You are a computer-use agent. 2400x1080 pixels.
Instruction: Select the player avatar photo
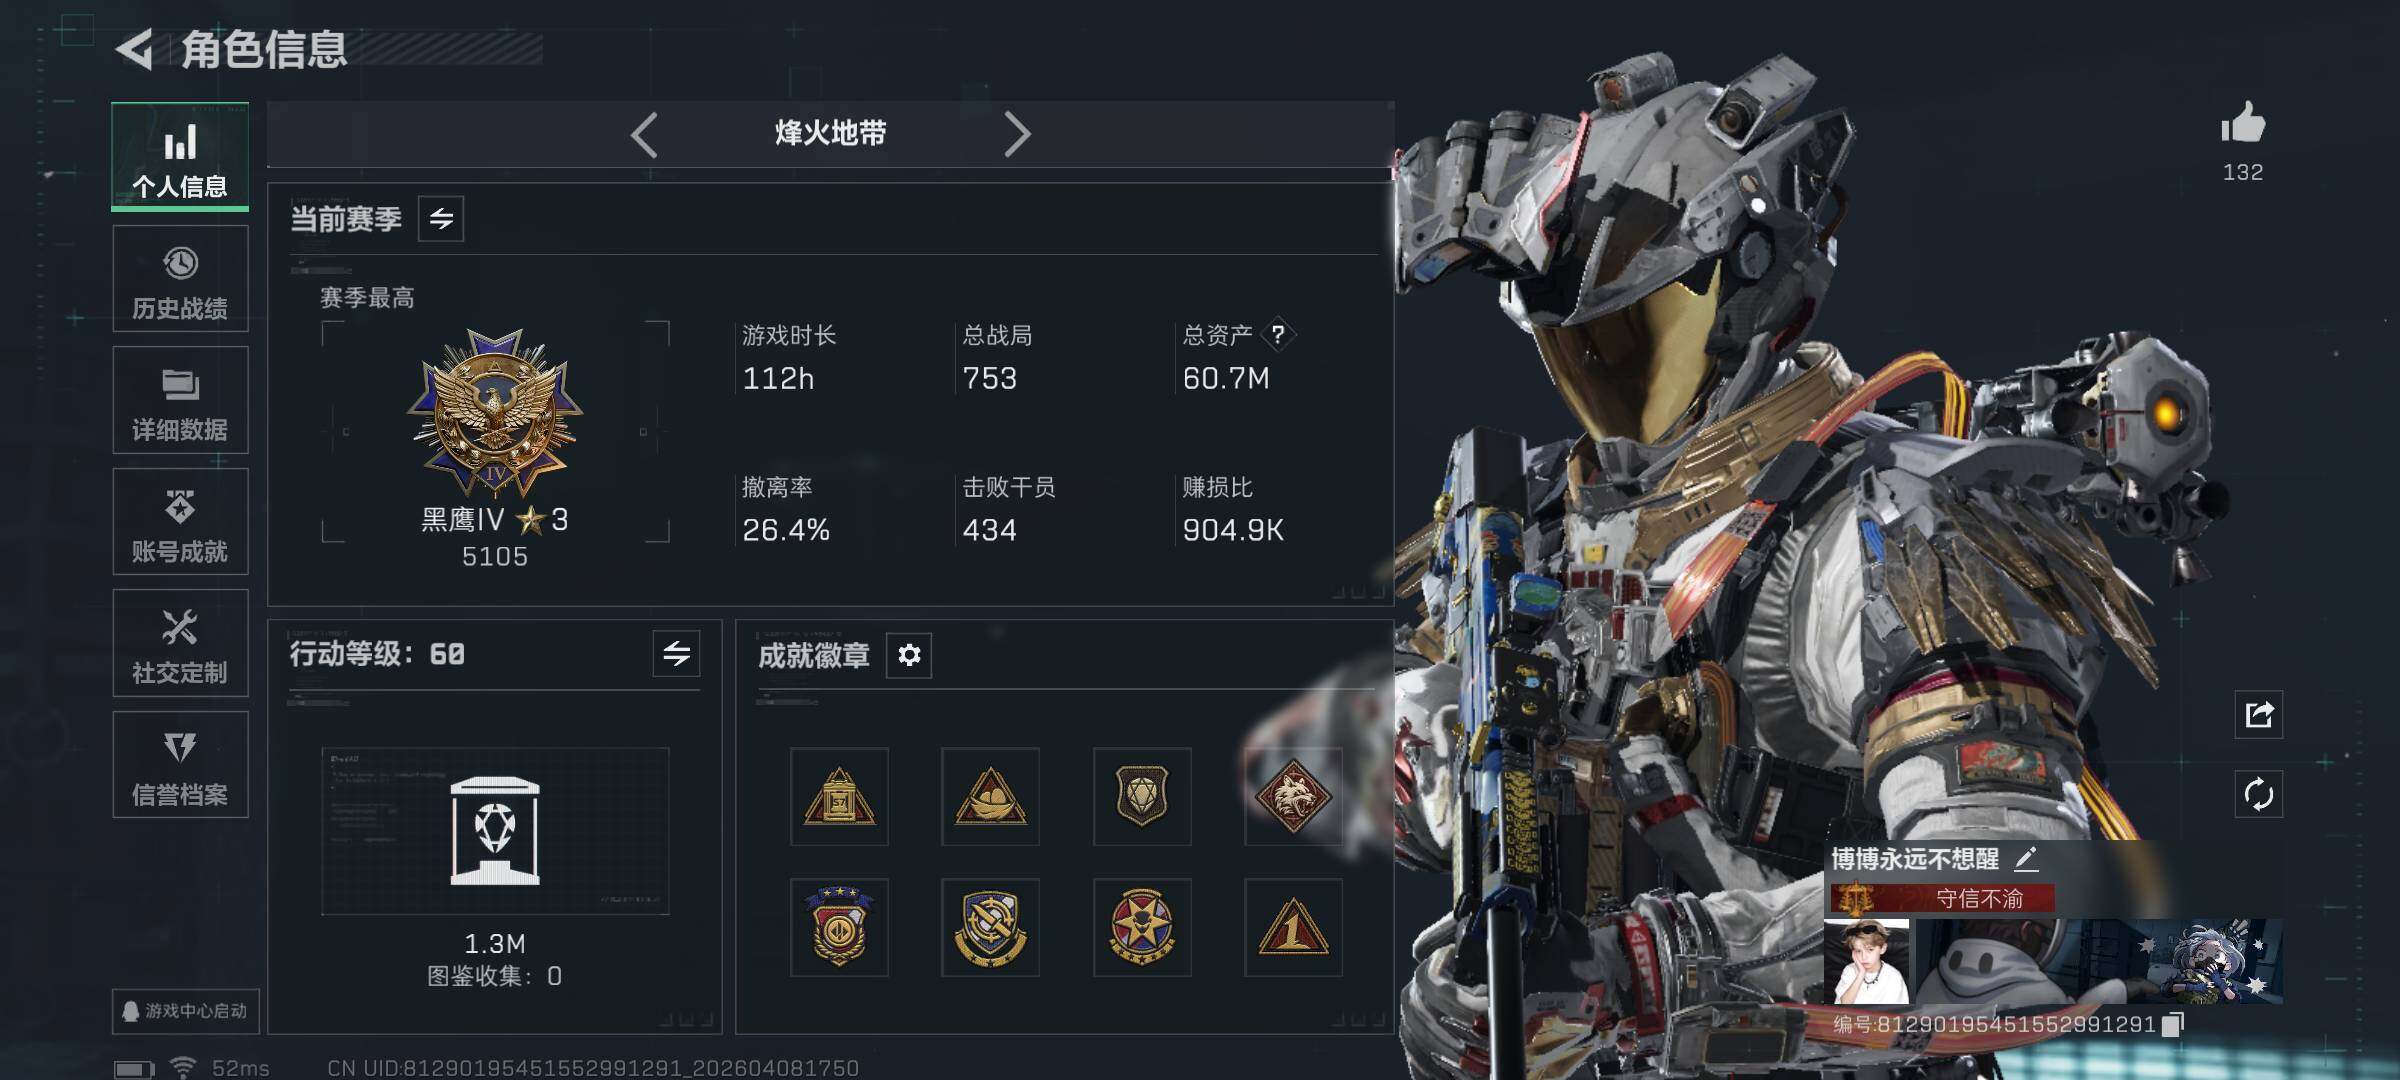coord(1867,962)
